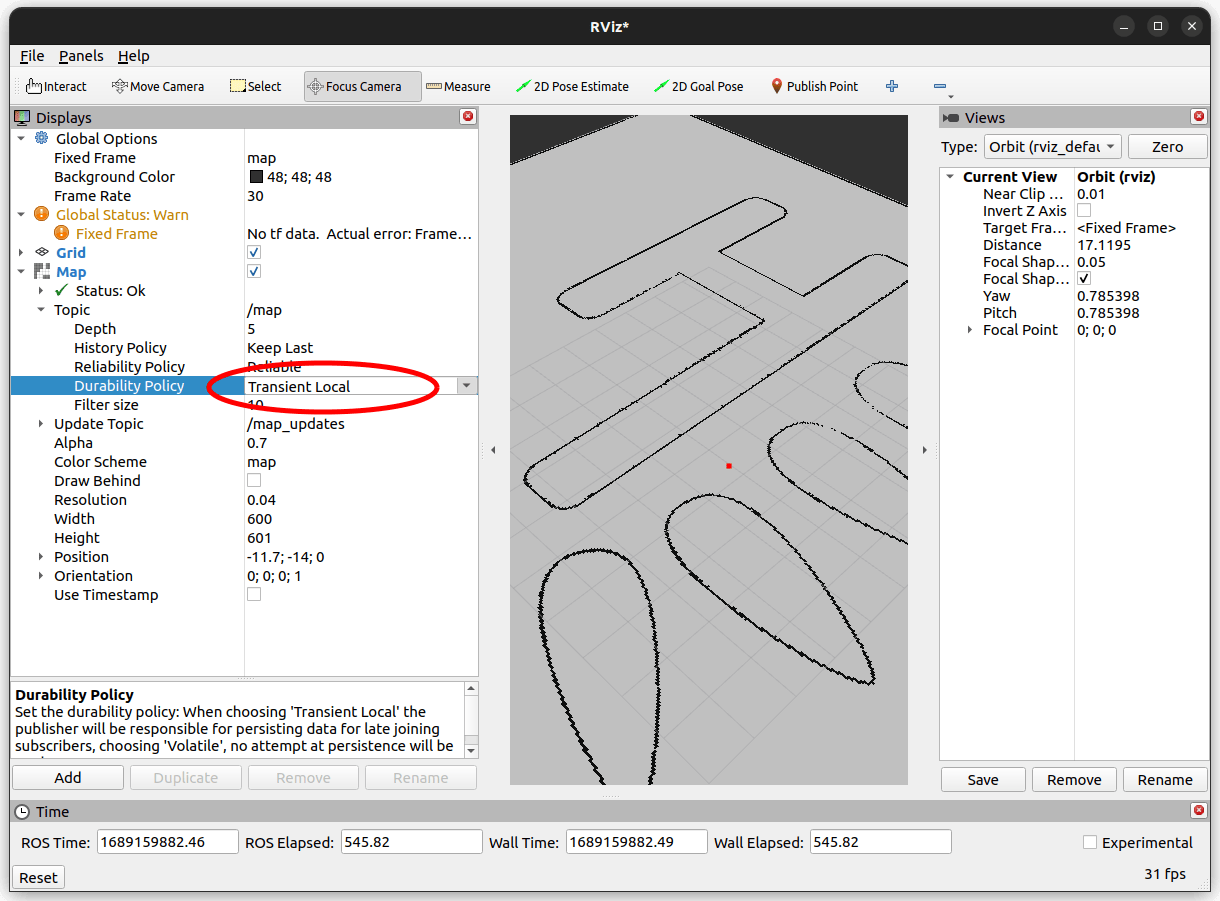Choose the Measure tool

tap(458, 86)
